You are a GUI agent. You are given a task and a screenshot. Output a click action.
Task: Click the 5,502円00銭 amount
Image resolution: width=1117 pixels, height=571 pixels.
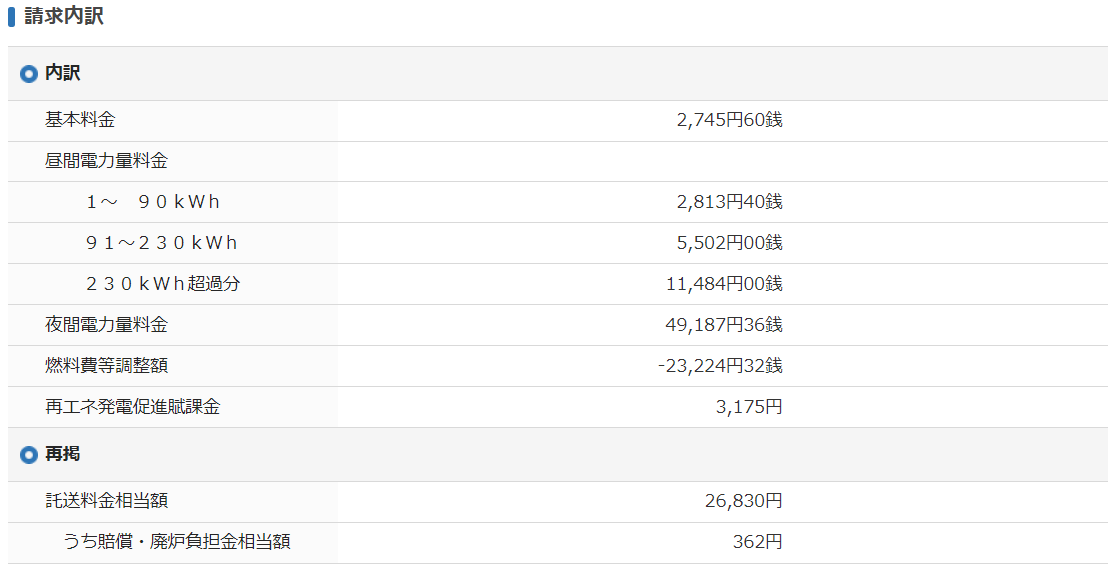(729, 243)
